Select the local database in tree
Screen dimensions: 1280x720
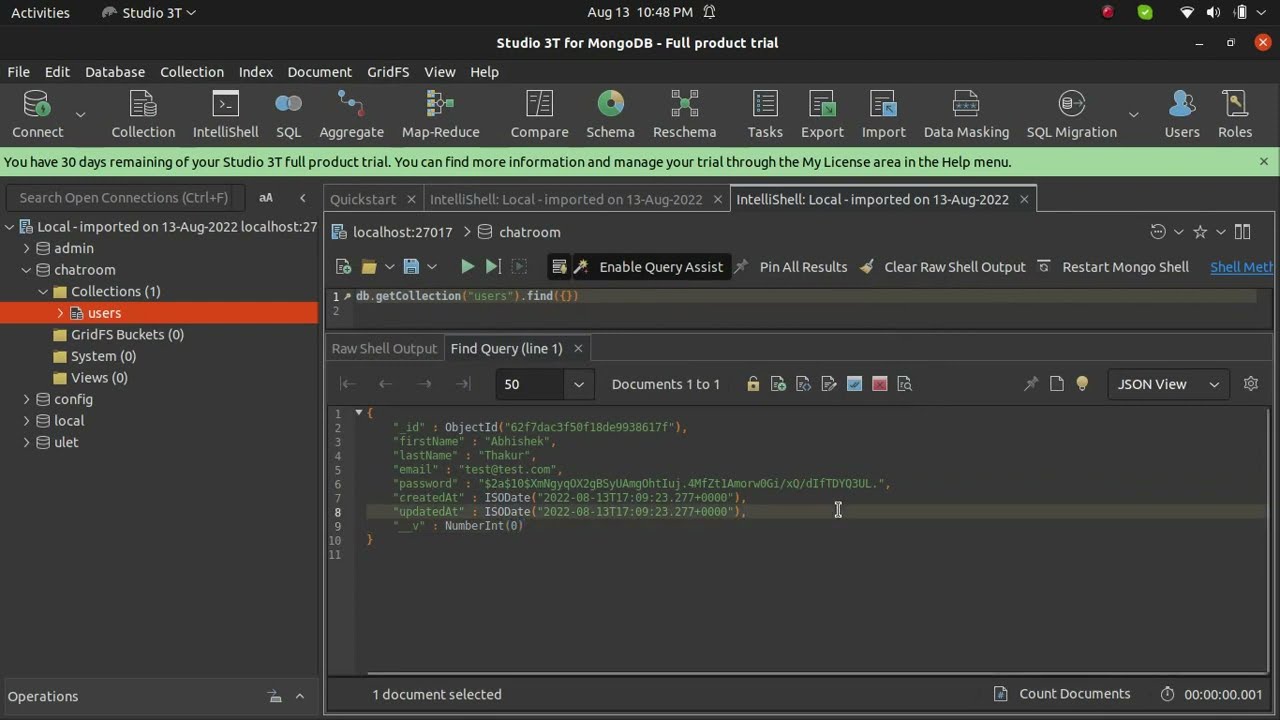(69, 421)
